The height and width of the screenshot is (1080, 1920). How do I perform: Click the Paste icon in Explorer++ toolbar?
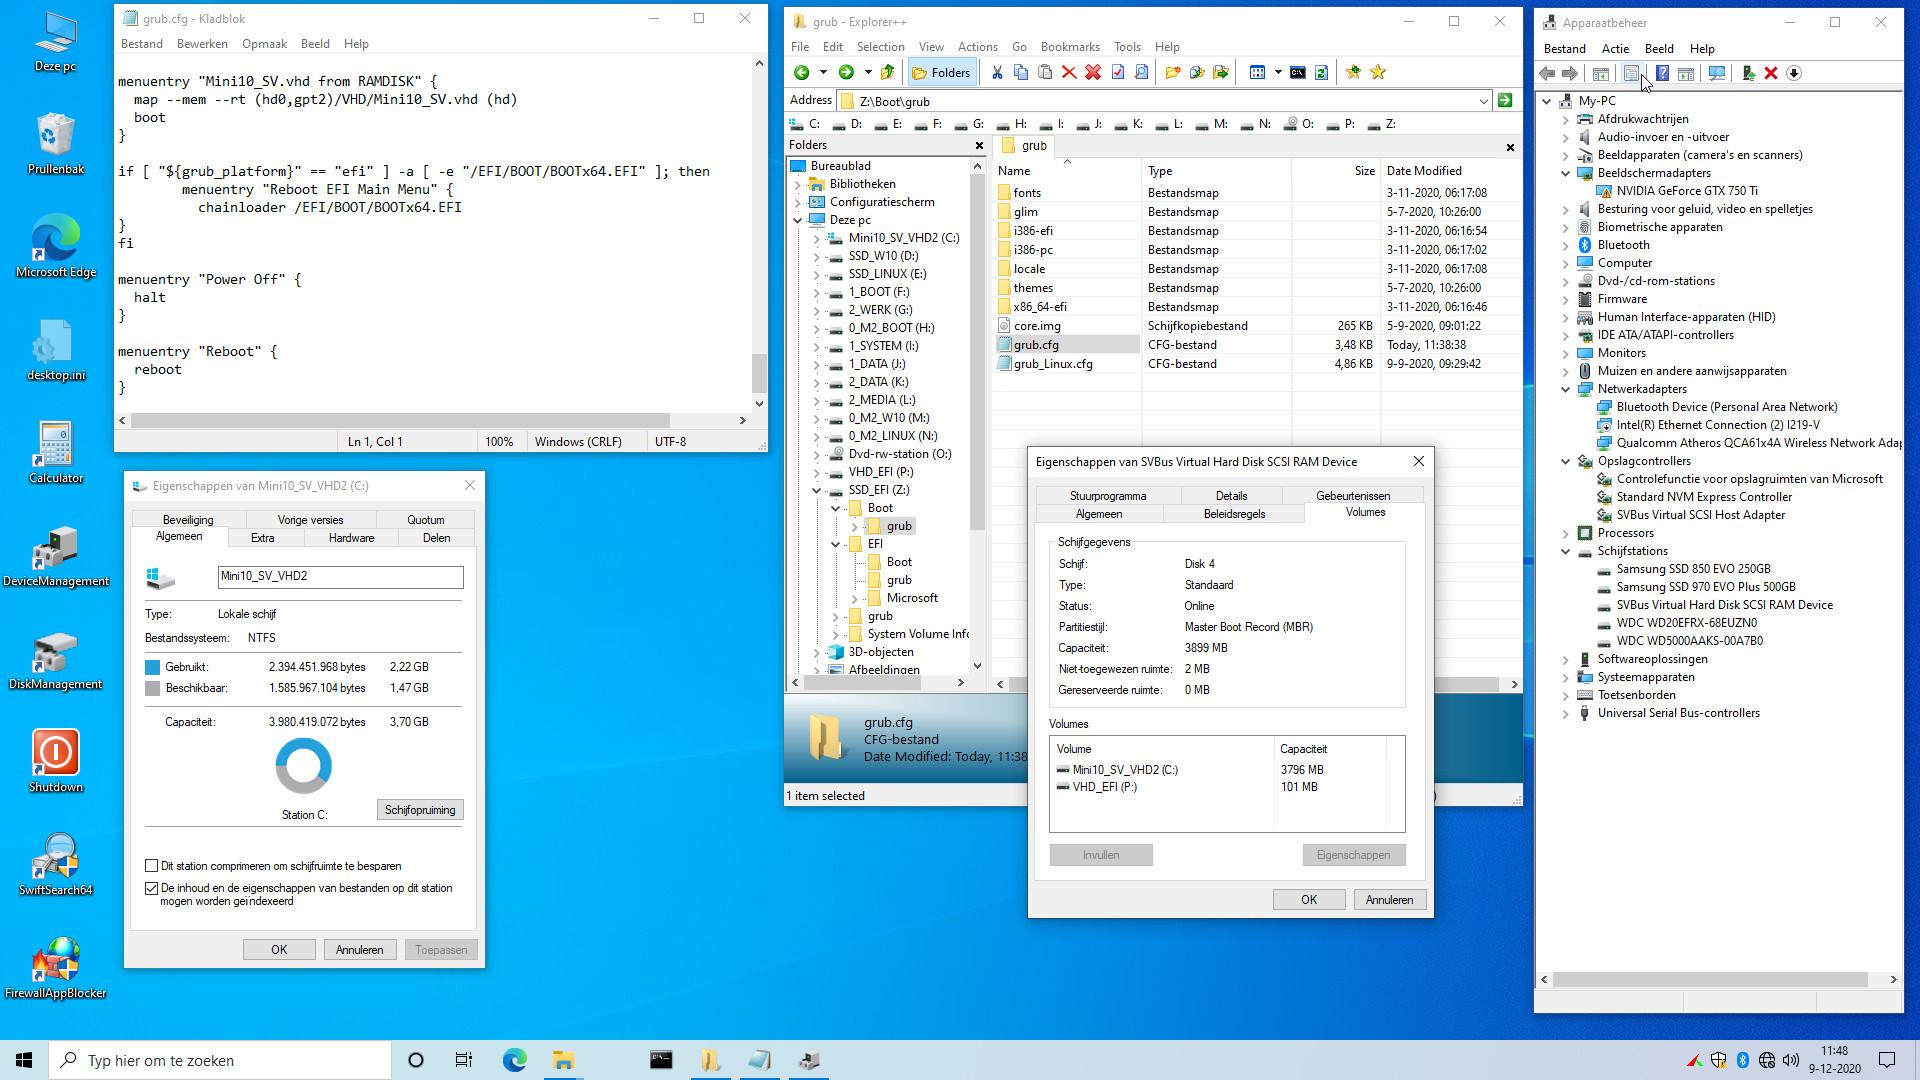(x=1045, y=72)
